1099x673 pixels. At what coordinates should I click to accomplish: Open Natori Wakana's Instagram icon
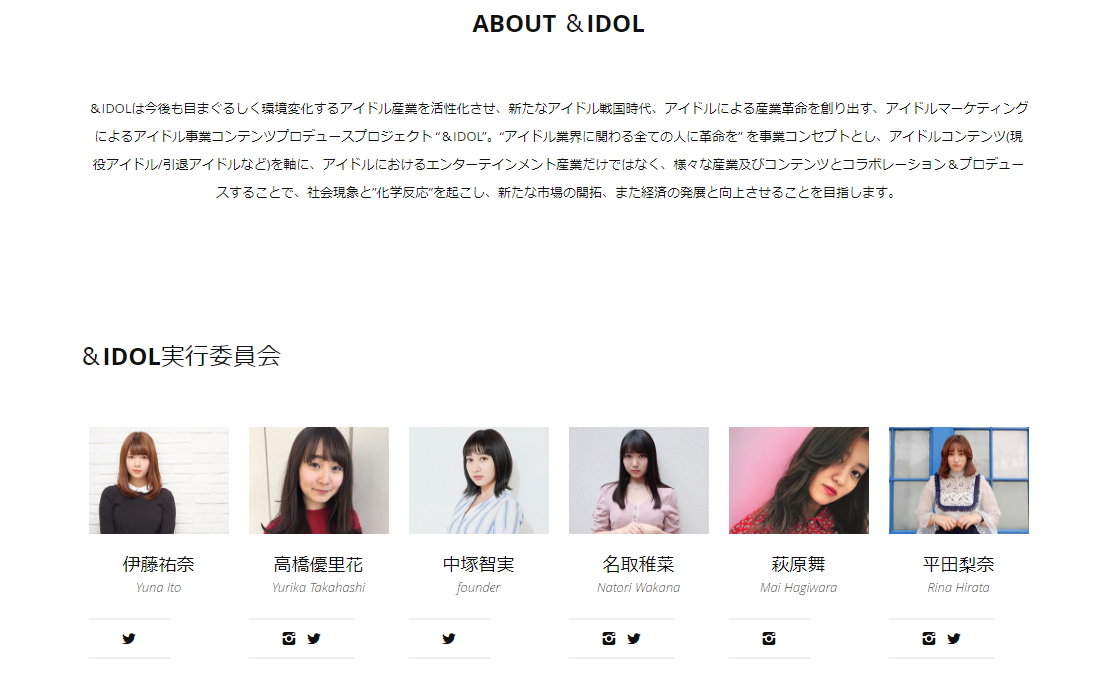click(608, 639)
